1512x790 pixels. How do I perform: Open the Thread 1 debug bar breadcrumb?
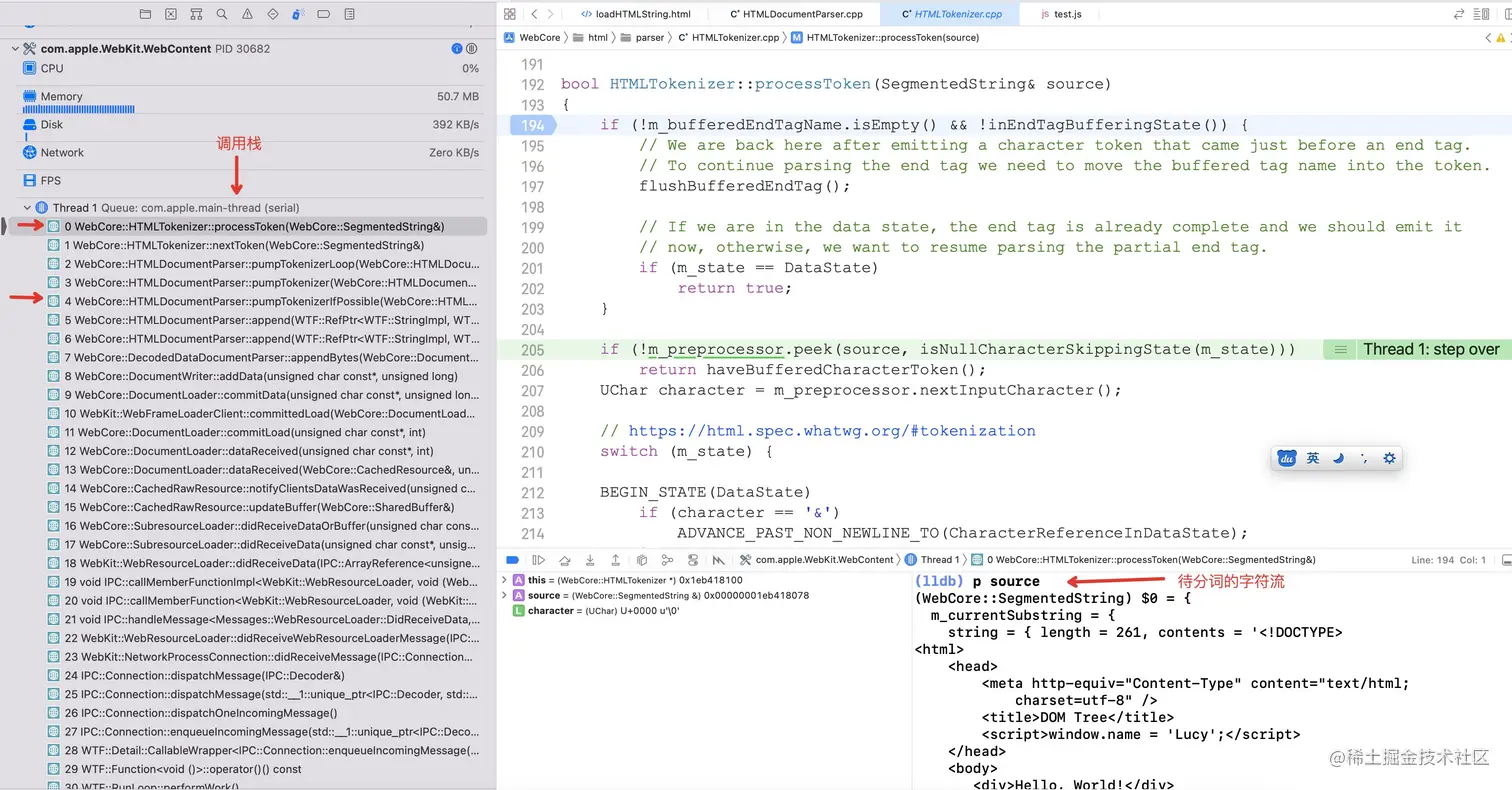point(932,560)
